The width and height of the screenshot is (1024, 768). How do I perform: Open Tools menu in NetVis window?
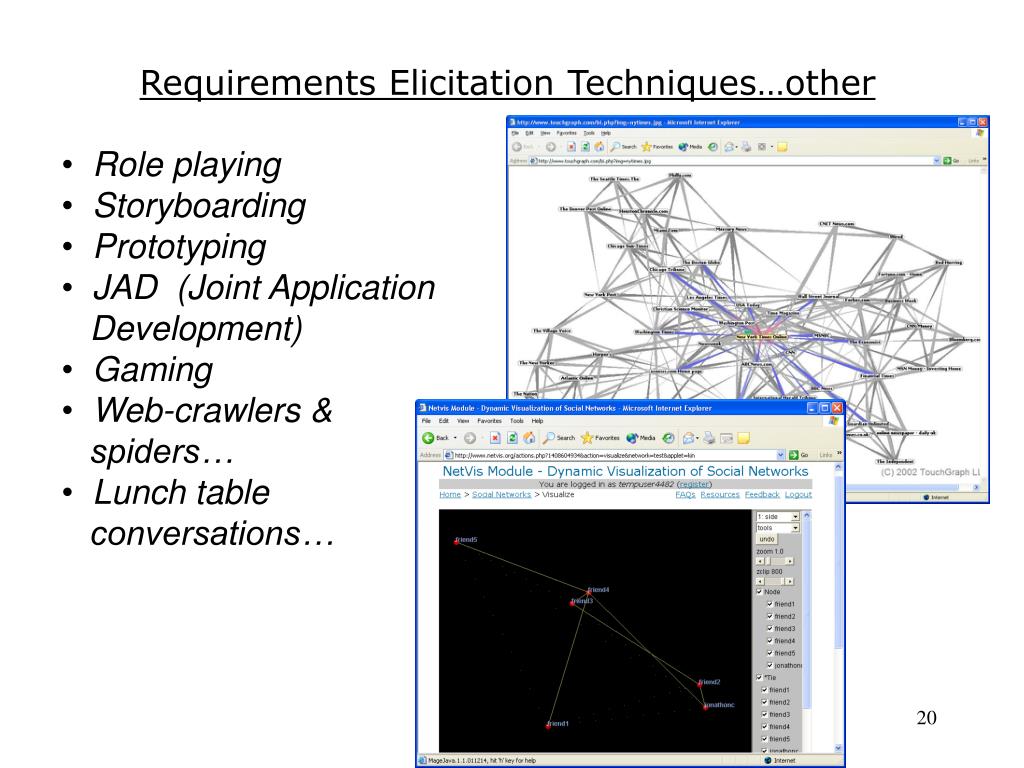coord(517,421)
